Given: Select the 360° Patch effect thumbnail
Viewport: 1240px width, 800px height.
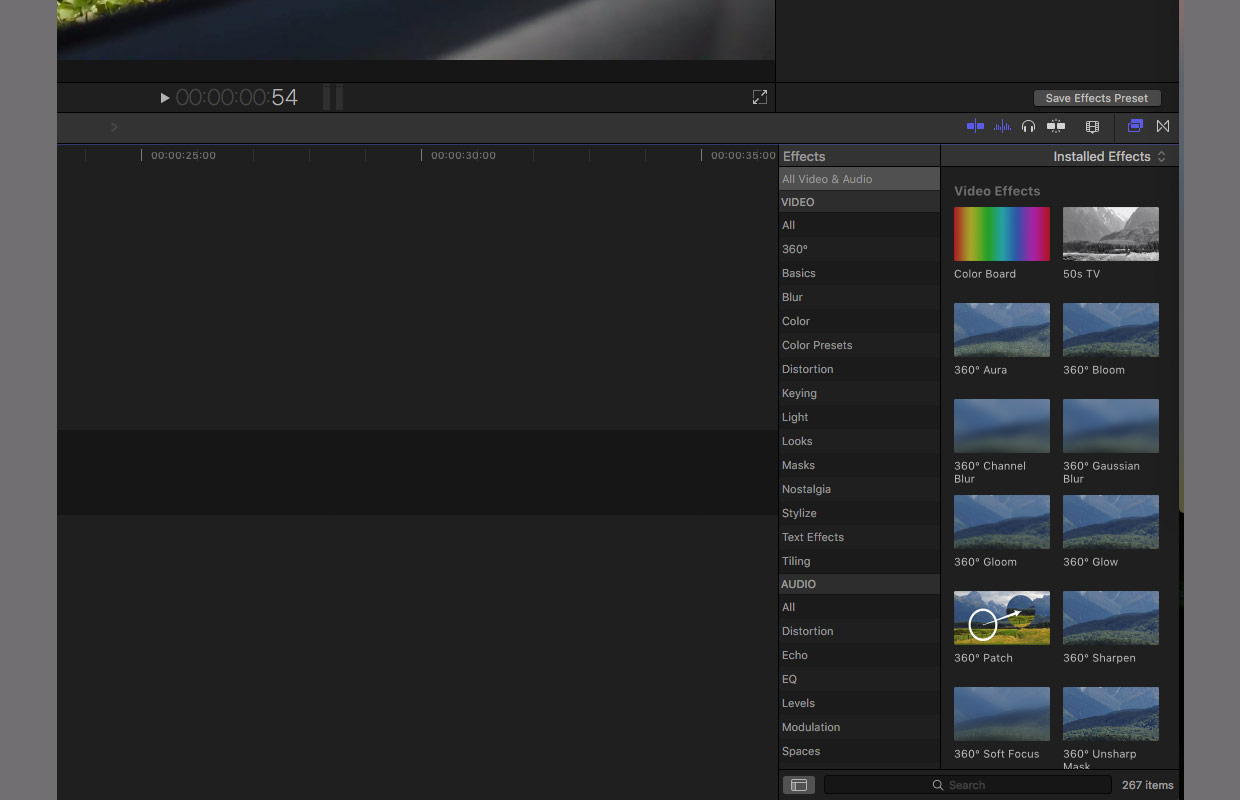Looking at the screenshot, I should coord(1001,617).
